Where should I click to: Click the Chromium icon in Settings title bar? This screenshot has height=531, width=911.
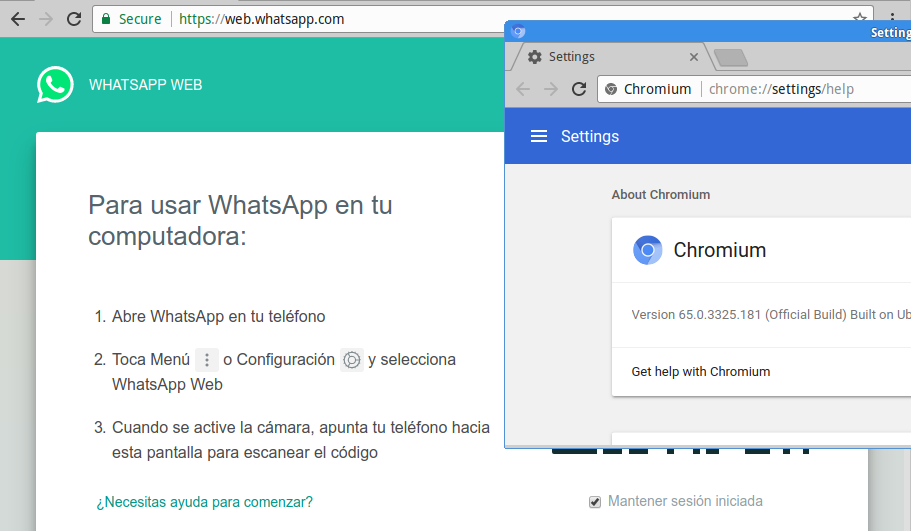pyautogui.click(x=518, y=32)
